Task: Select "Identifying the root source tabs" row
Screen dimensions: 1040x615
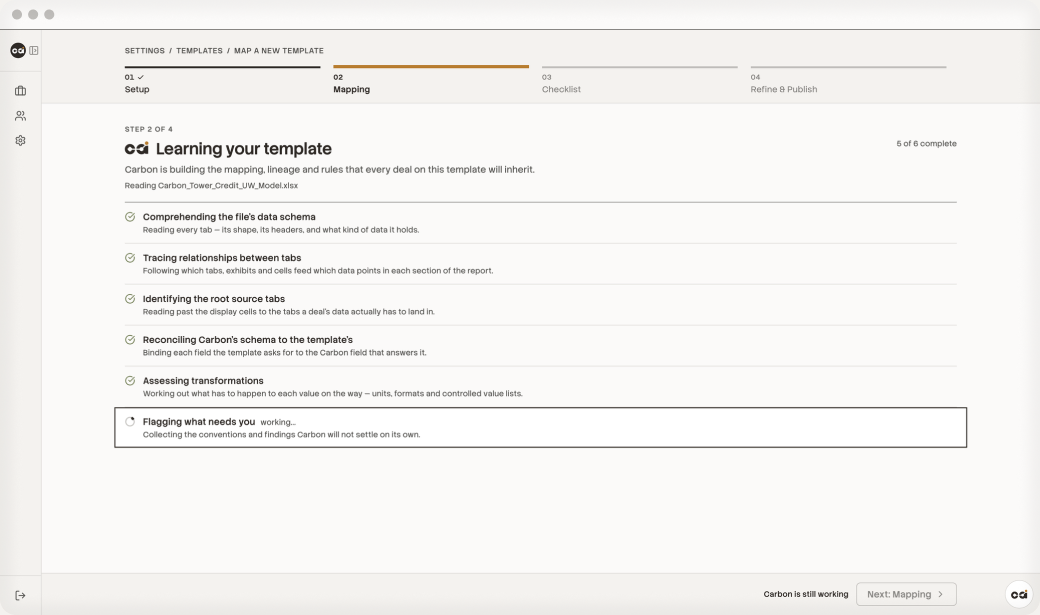Action: [x=541, y=305]
